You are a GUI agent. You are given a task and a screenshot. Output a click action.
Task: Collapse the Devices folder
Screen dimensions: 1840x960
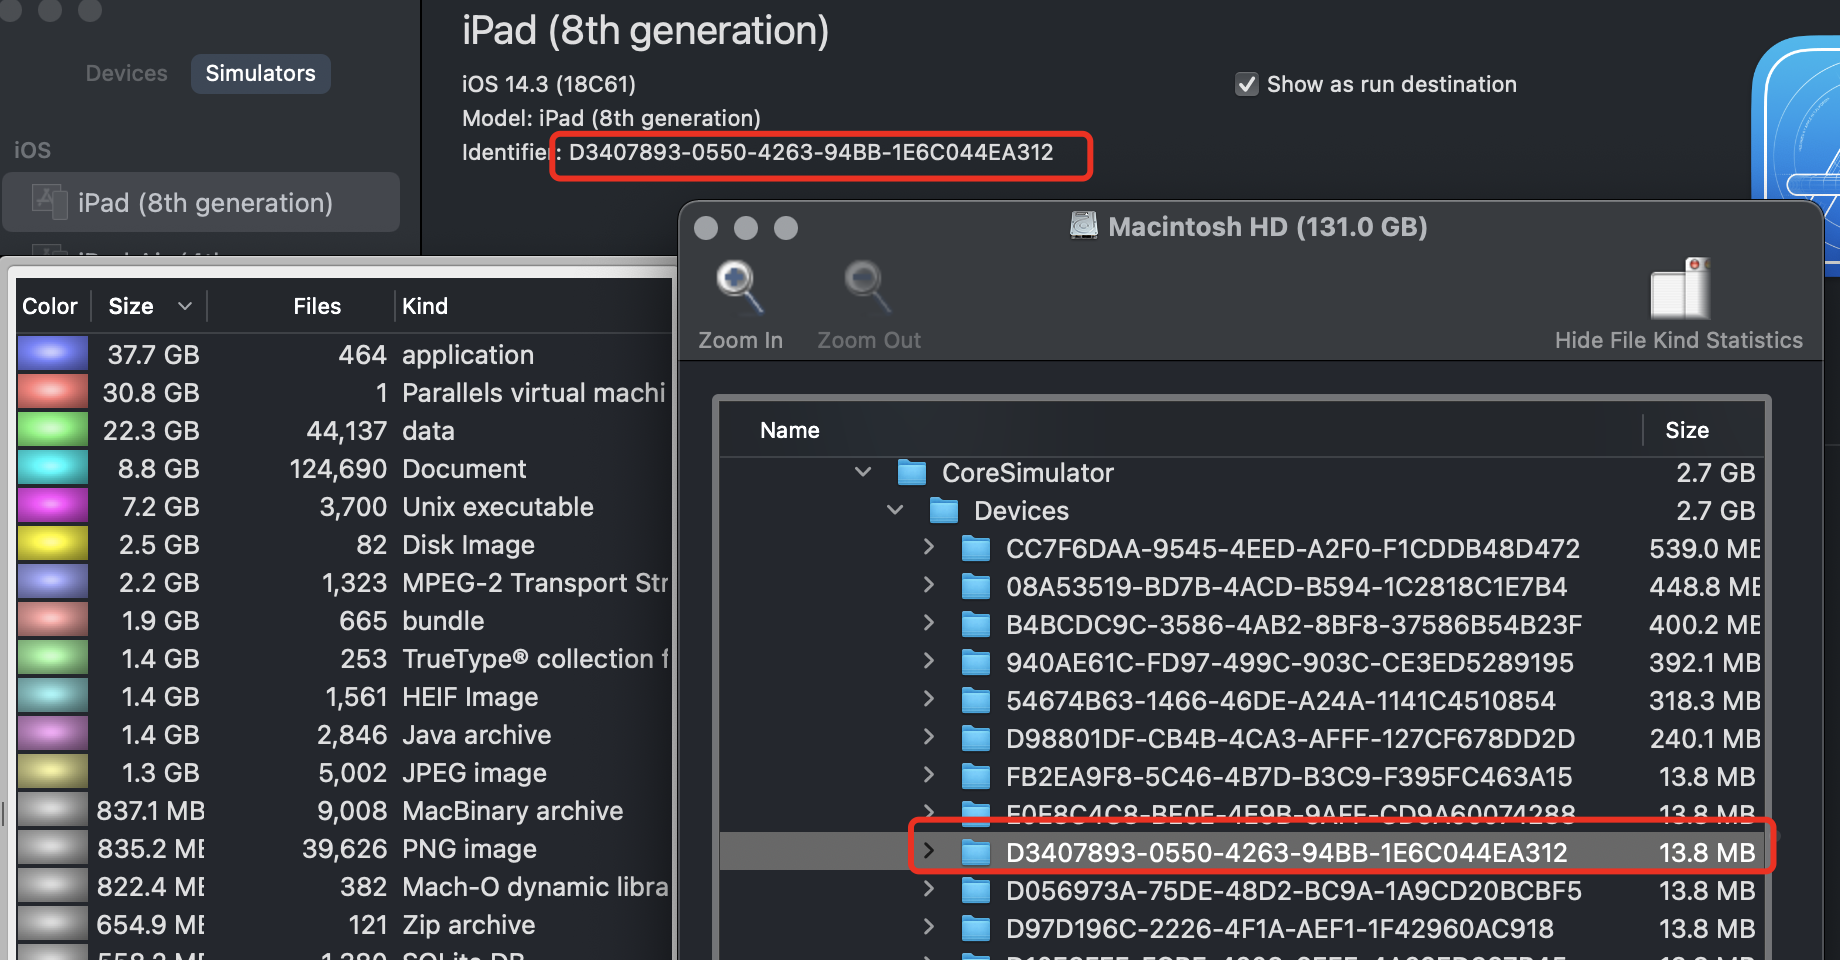tap(895, 510)
